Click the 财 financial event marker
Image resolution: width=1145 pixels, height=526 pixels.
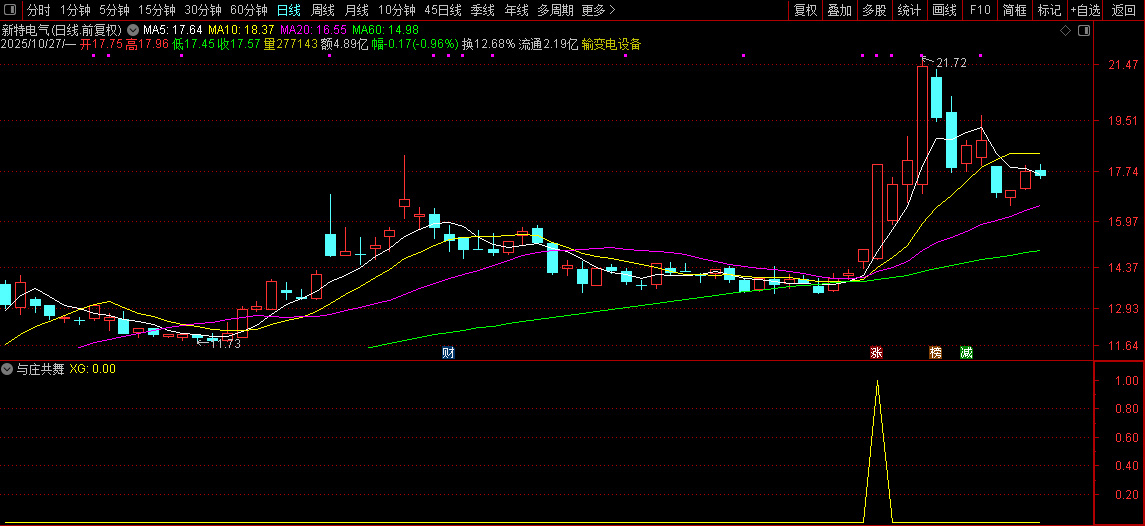[x=449, y=352]
